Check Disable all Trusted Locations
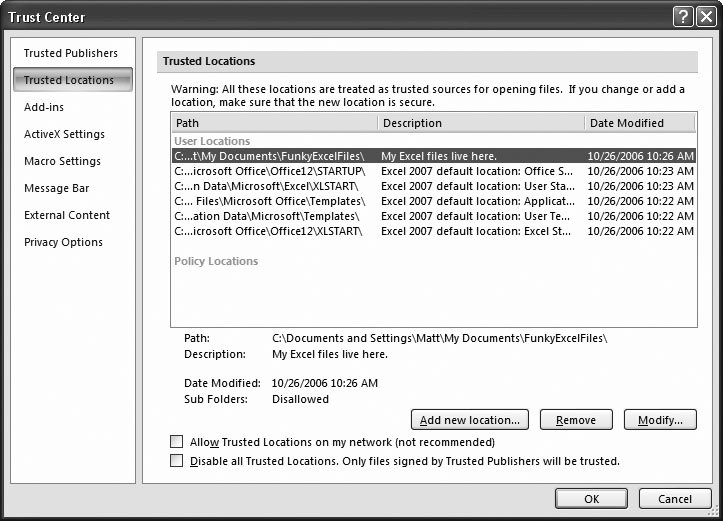 (177, 461)
